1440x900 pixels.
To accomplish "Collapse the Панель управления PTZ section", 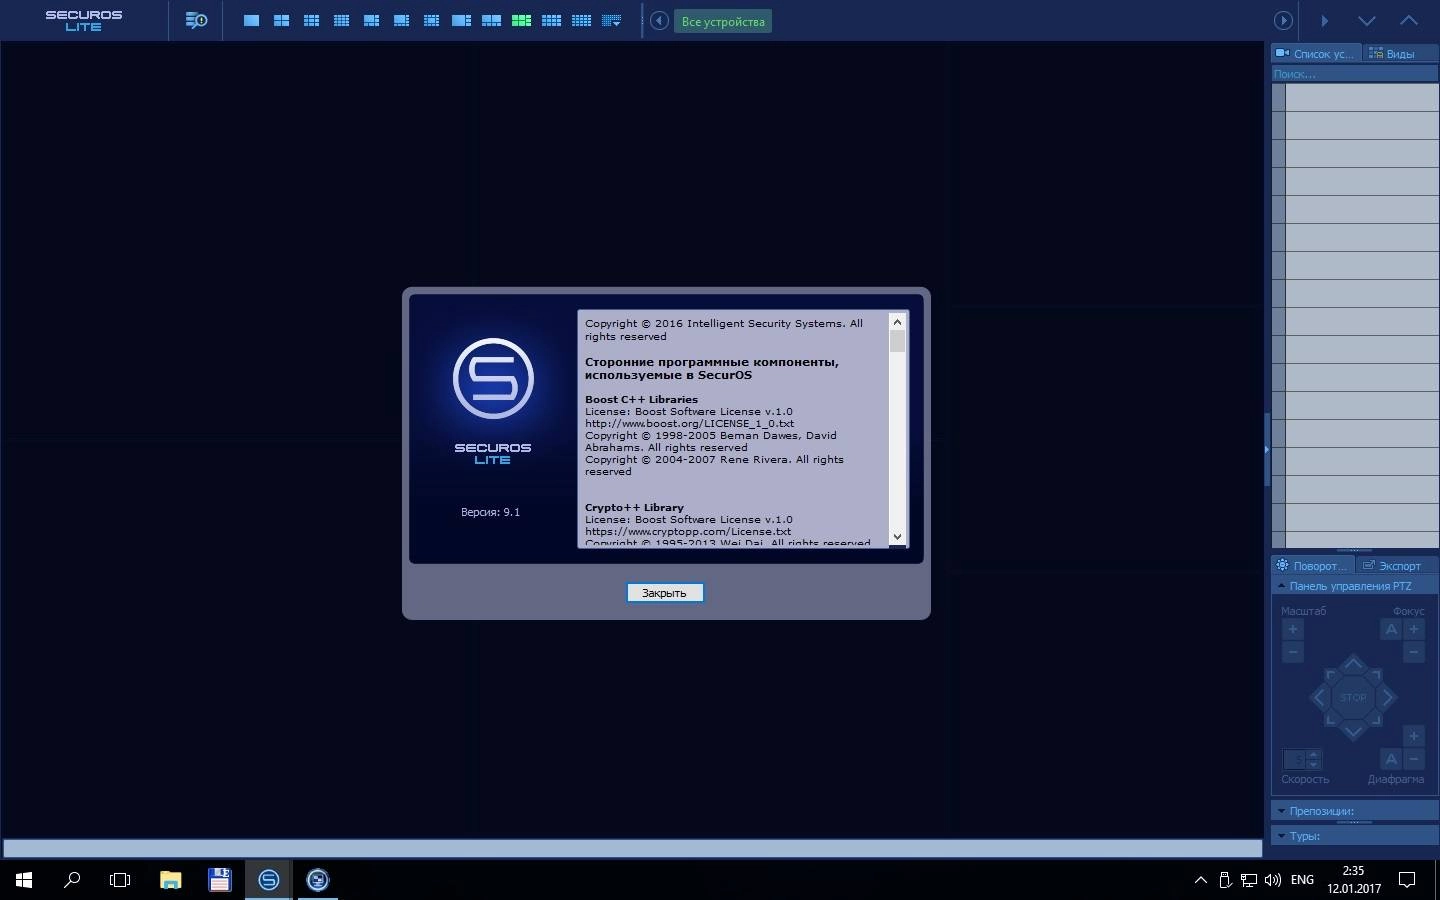I will click(1355, 586).
